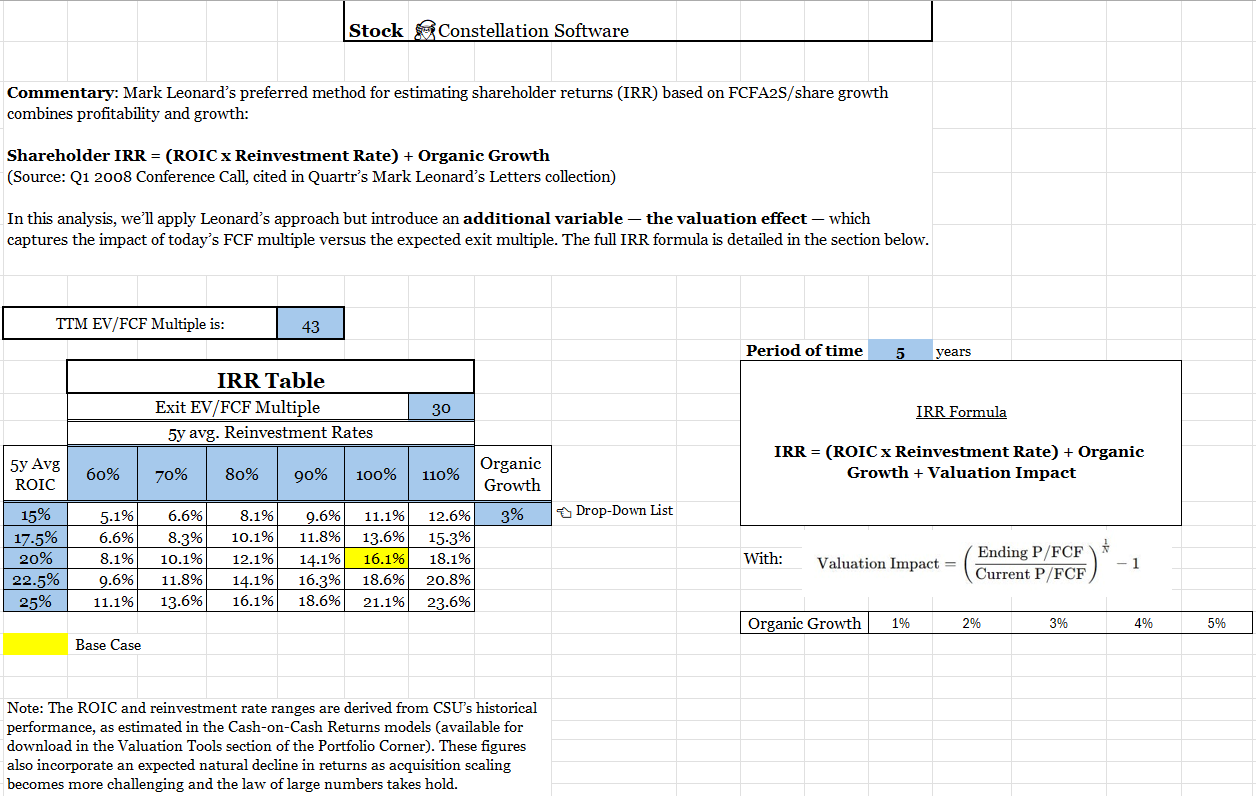The height and width of the screenshot is (796, 1256).
Task: Click 3% in the bottom Organic Growth list
Action: (x=1058, y=623)
